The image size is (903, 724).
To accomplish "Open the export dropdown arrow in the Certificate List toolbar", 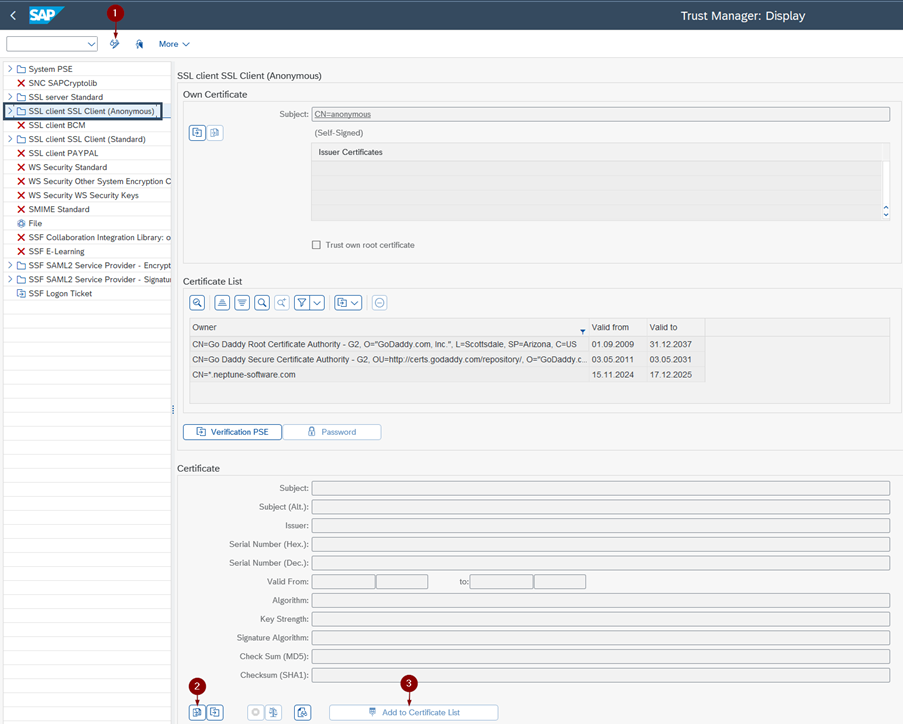I will [355, 302].
